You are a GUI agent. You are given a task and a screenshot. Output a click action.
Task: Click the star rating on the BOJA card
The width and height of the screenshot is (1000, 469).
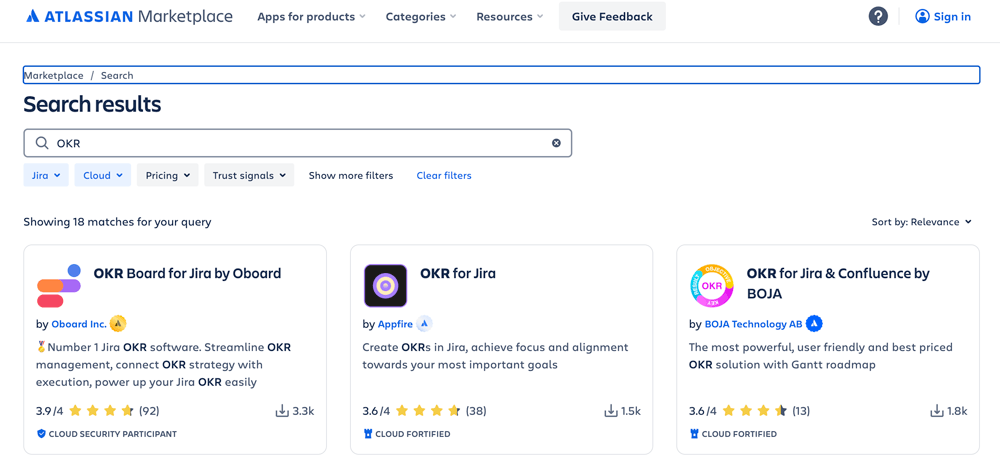click(754, 411)
